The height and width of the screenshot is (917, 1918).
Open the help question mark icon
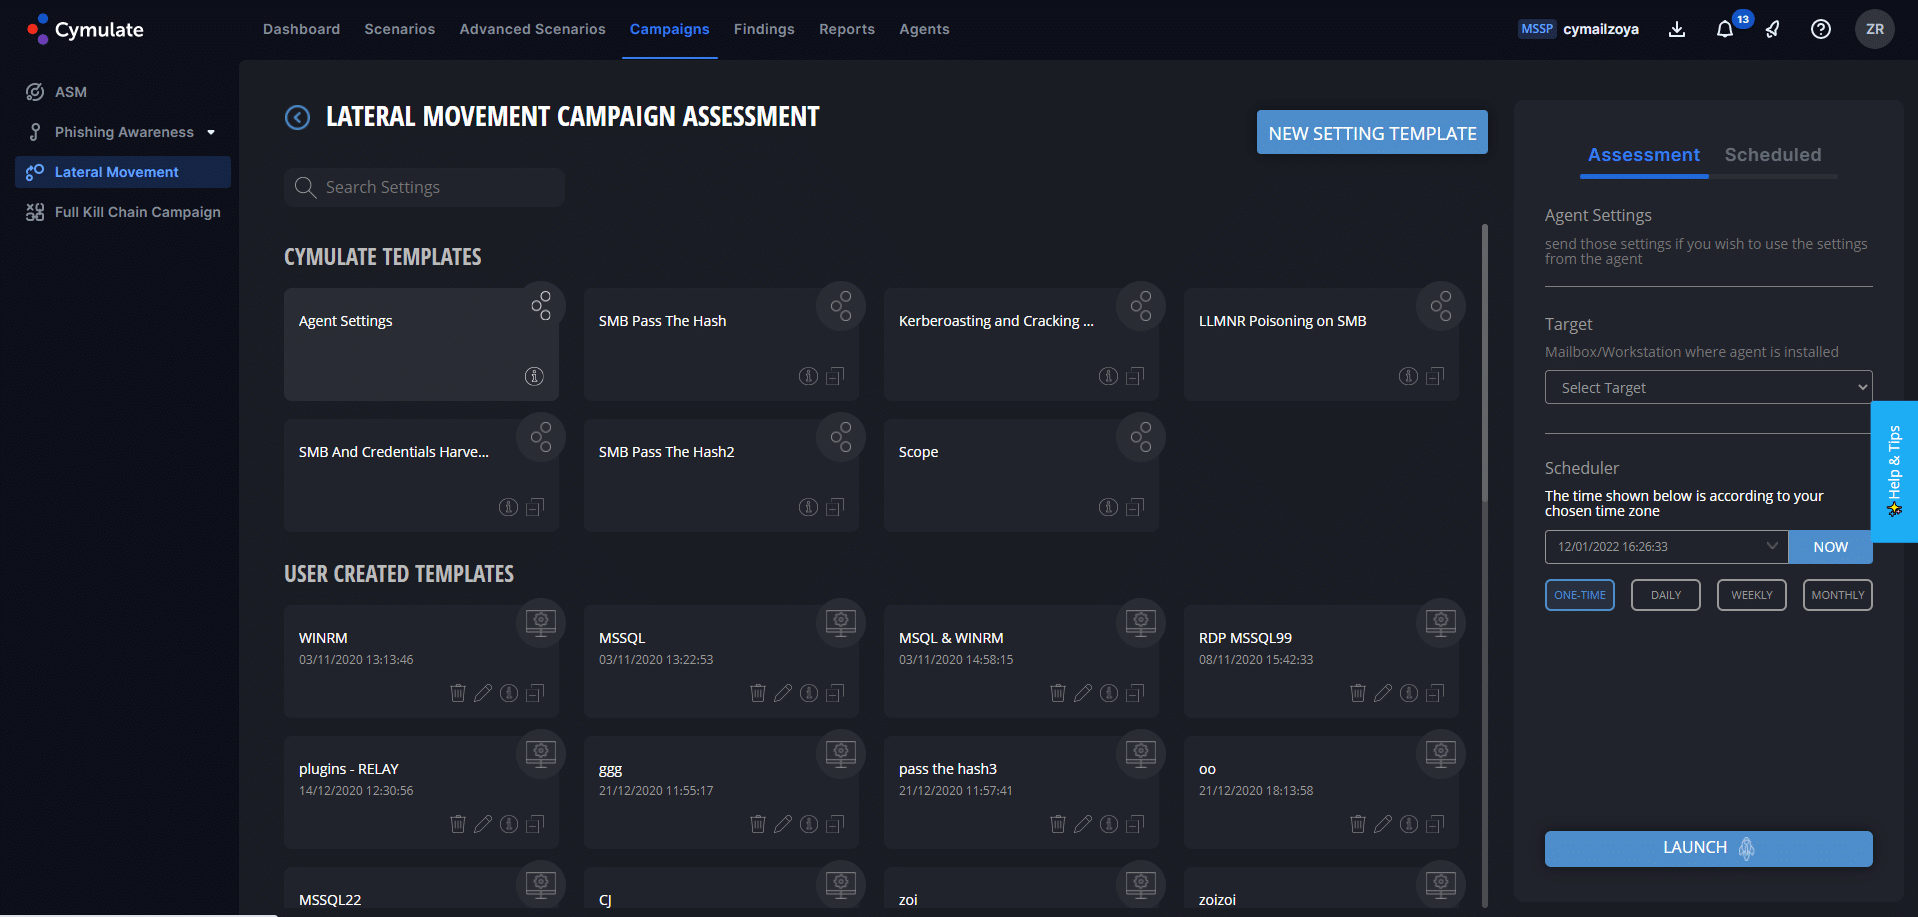tap(1821, 29)
